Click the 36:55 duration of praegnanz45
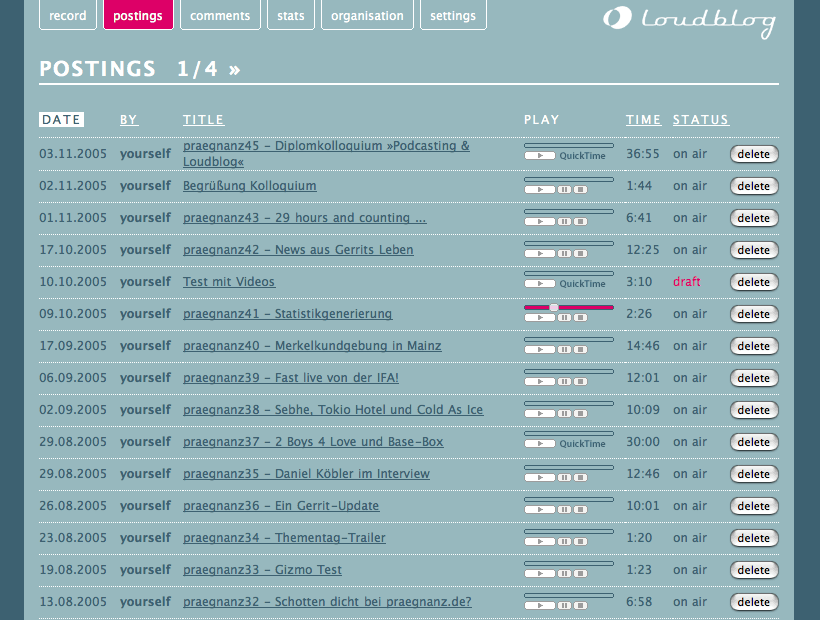820x620 pixels. 643,154
